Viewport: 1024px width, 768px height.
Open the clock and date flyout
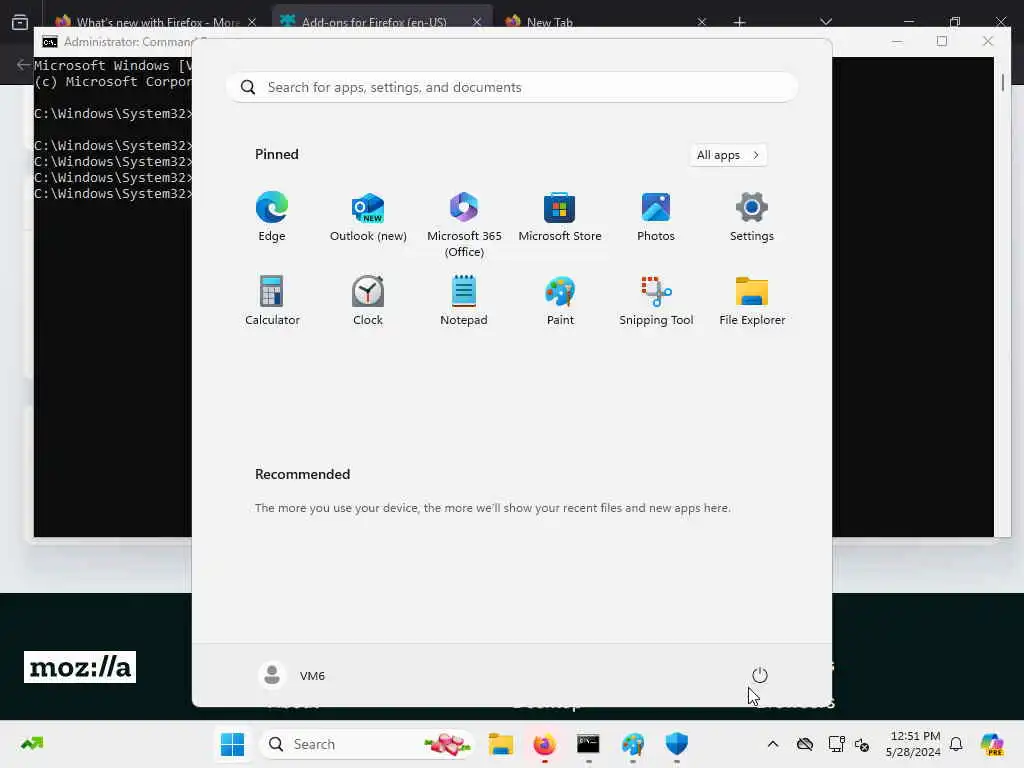click(913, 744)
